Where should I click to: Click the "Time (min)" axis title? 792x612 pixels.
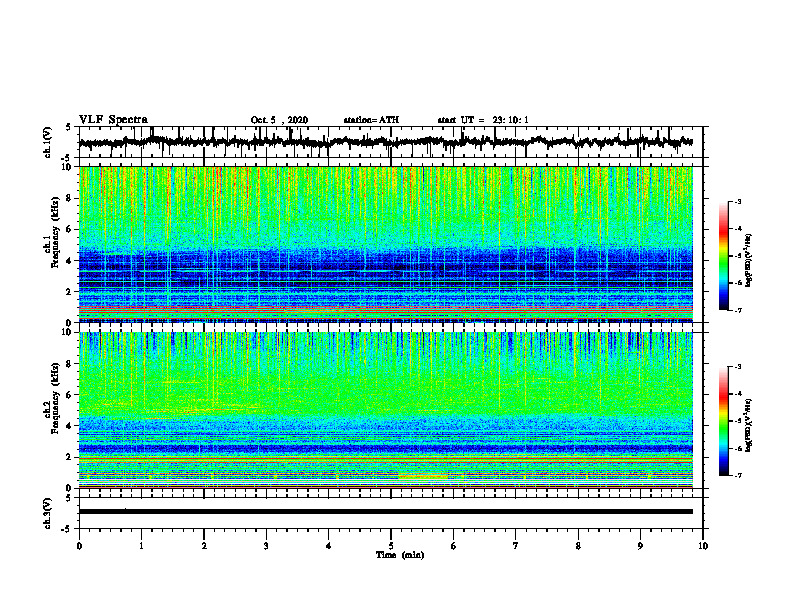click(400, 555)
